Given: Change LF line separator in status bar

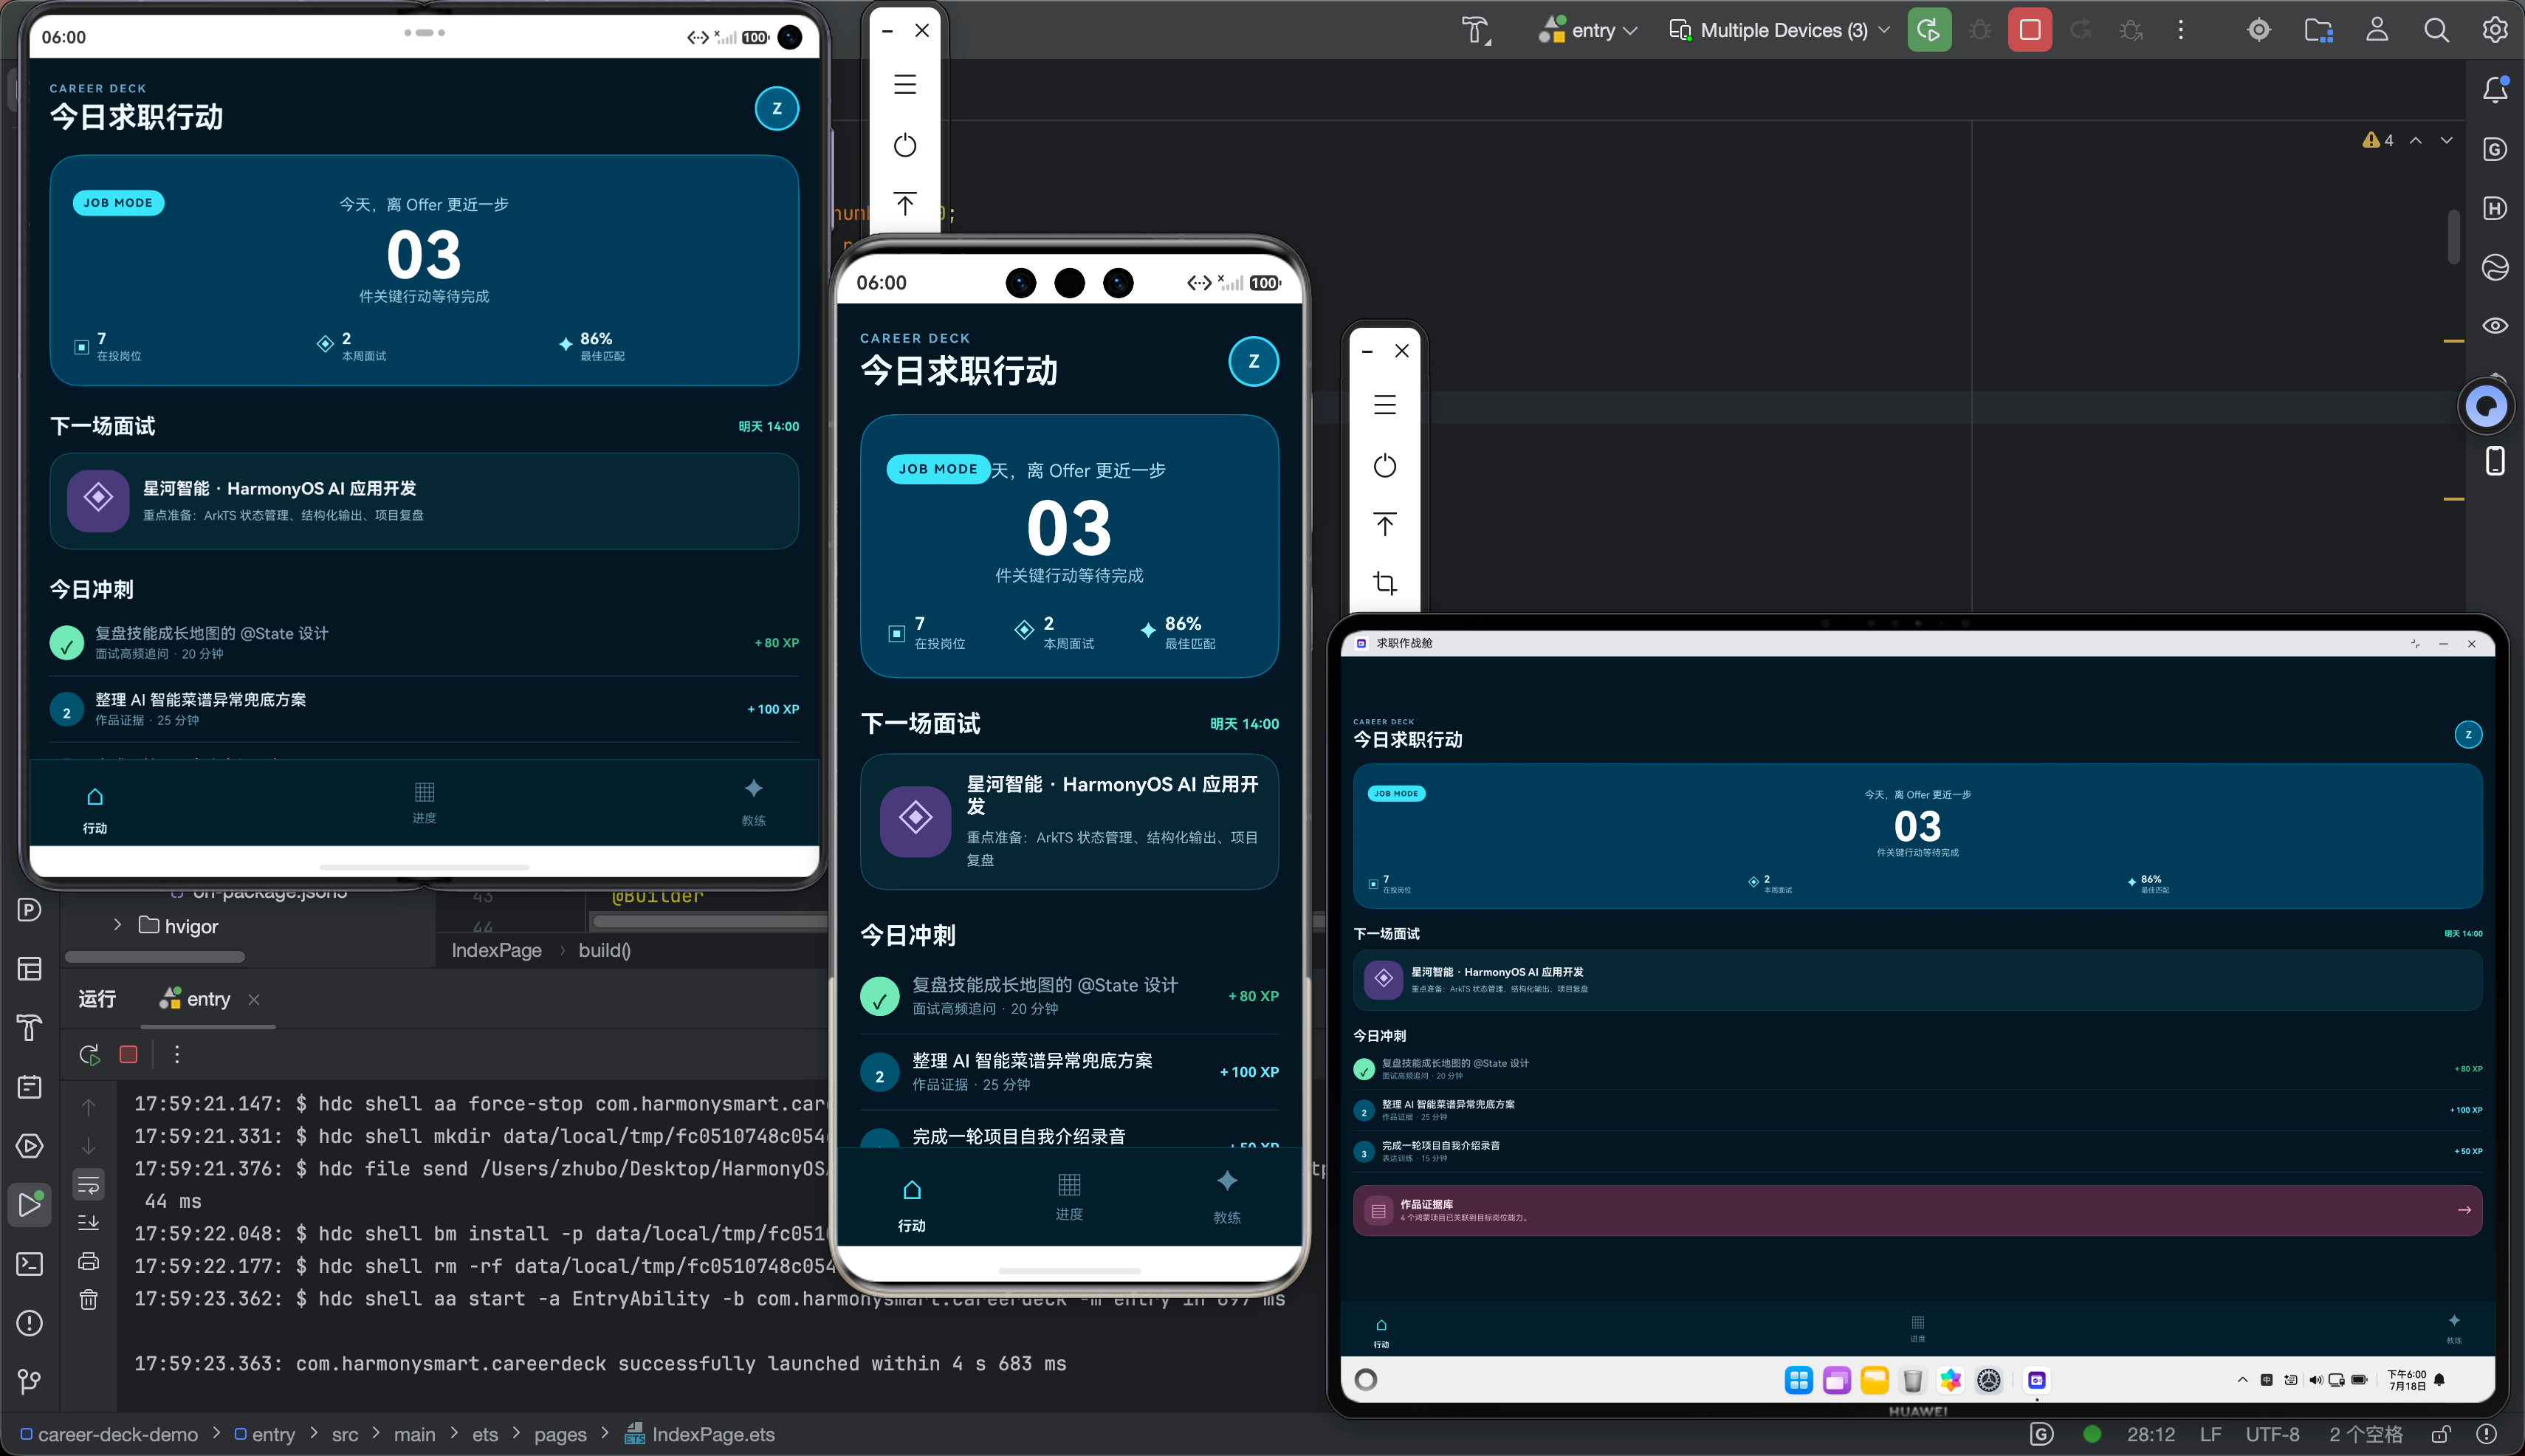Looking at the screenshot, I should click(2210, 1434).
